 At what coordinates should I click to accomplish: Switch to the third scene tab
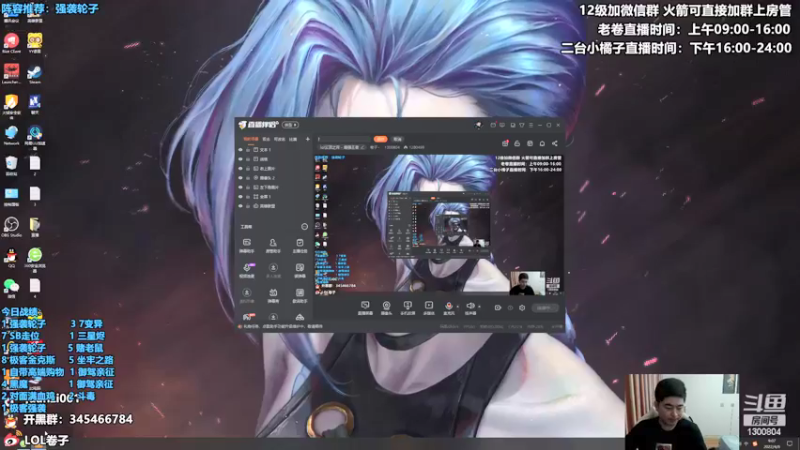tap(280, 139)
